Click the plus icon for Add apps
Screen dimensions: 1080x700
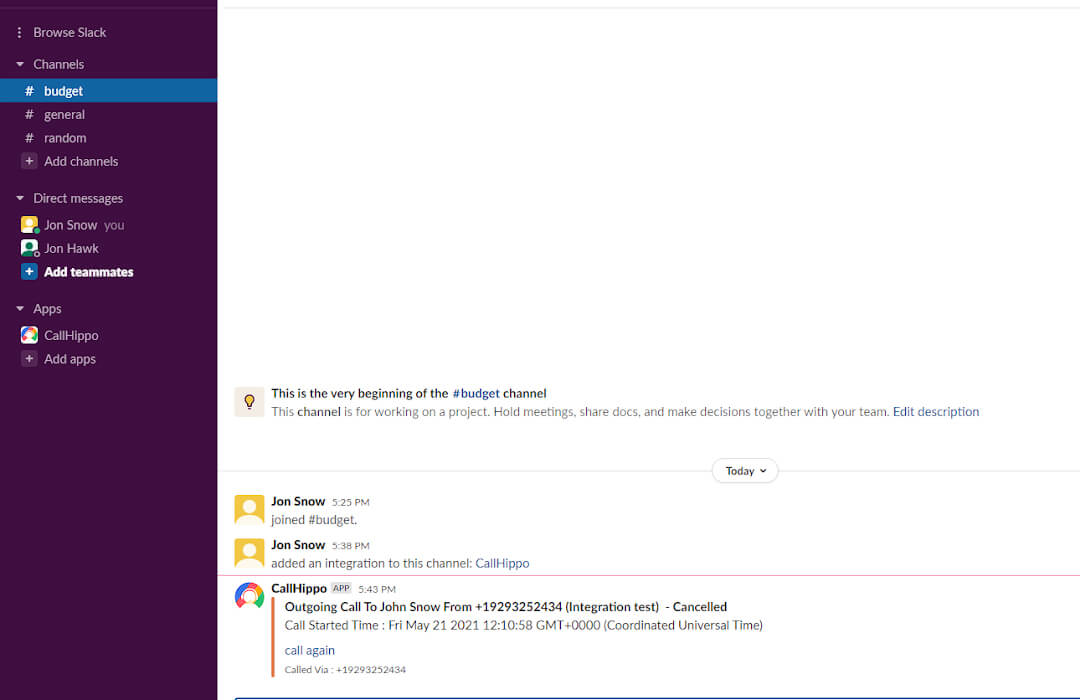tap(29, 358)
